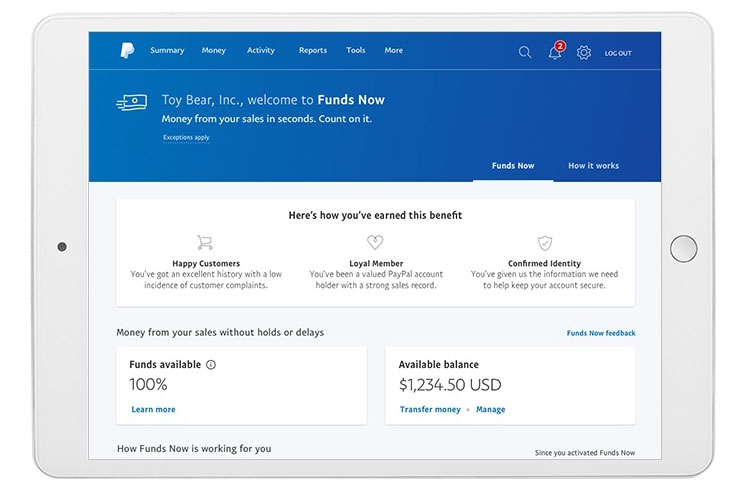The image size is (742, 497).
Task: Open the notifications bell icon
Action: click(x=556, y=52)
